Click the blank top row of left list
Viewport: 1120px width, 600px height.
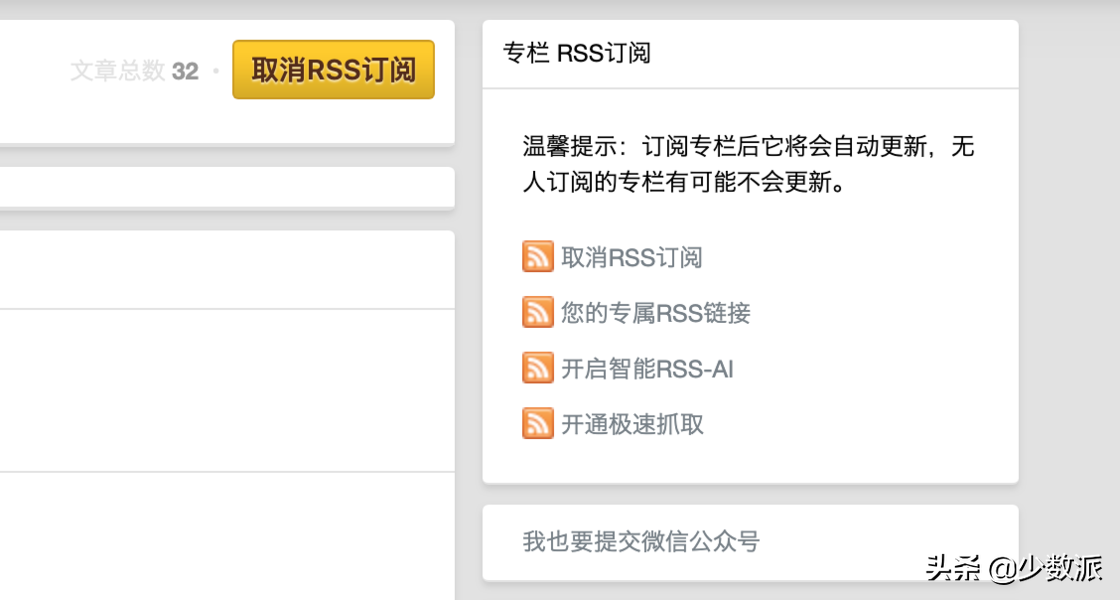[225, 270]
